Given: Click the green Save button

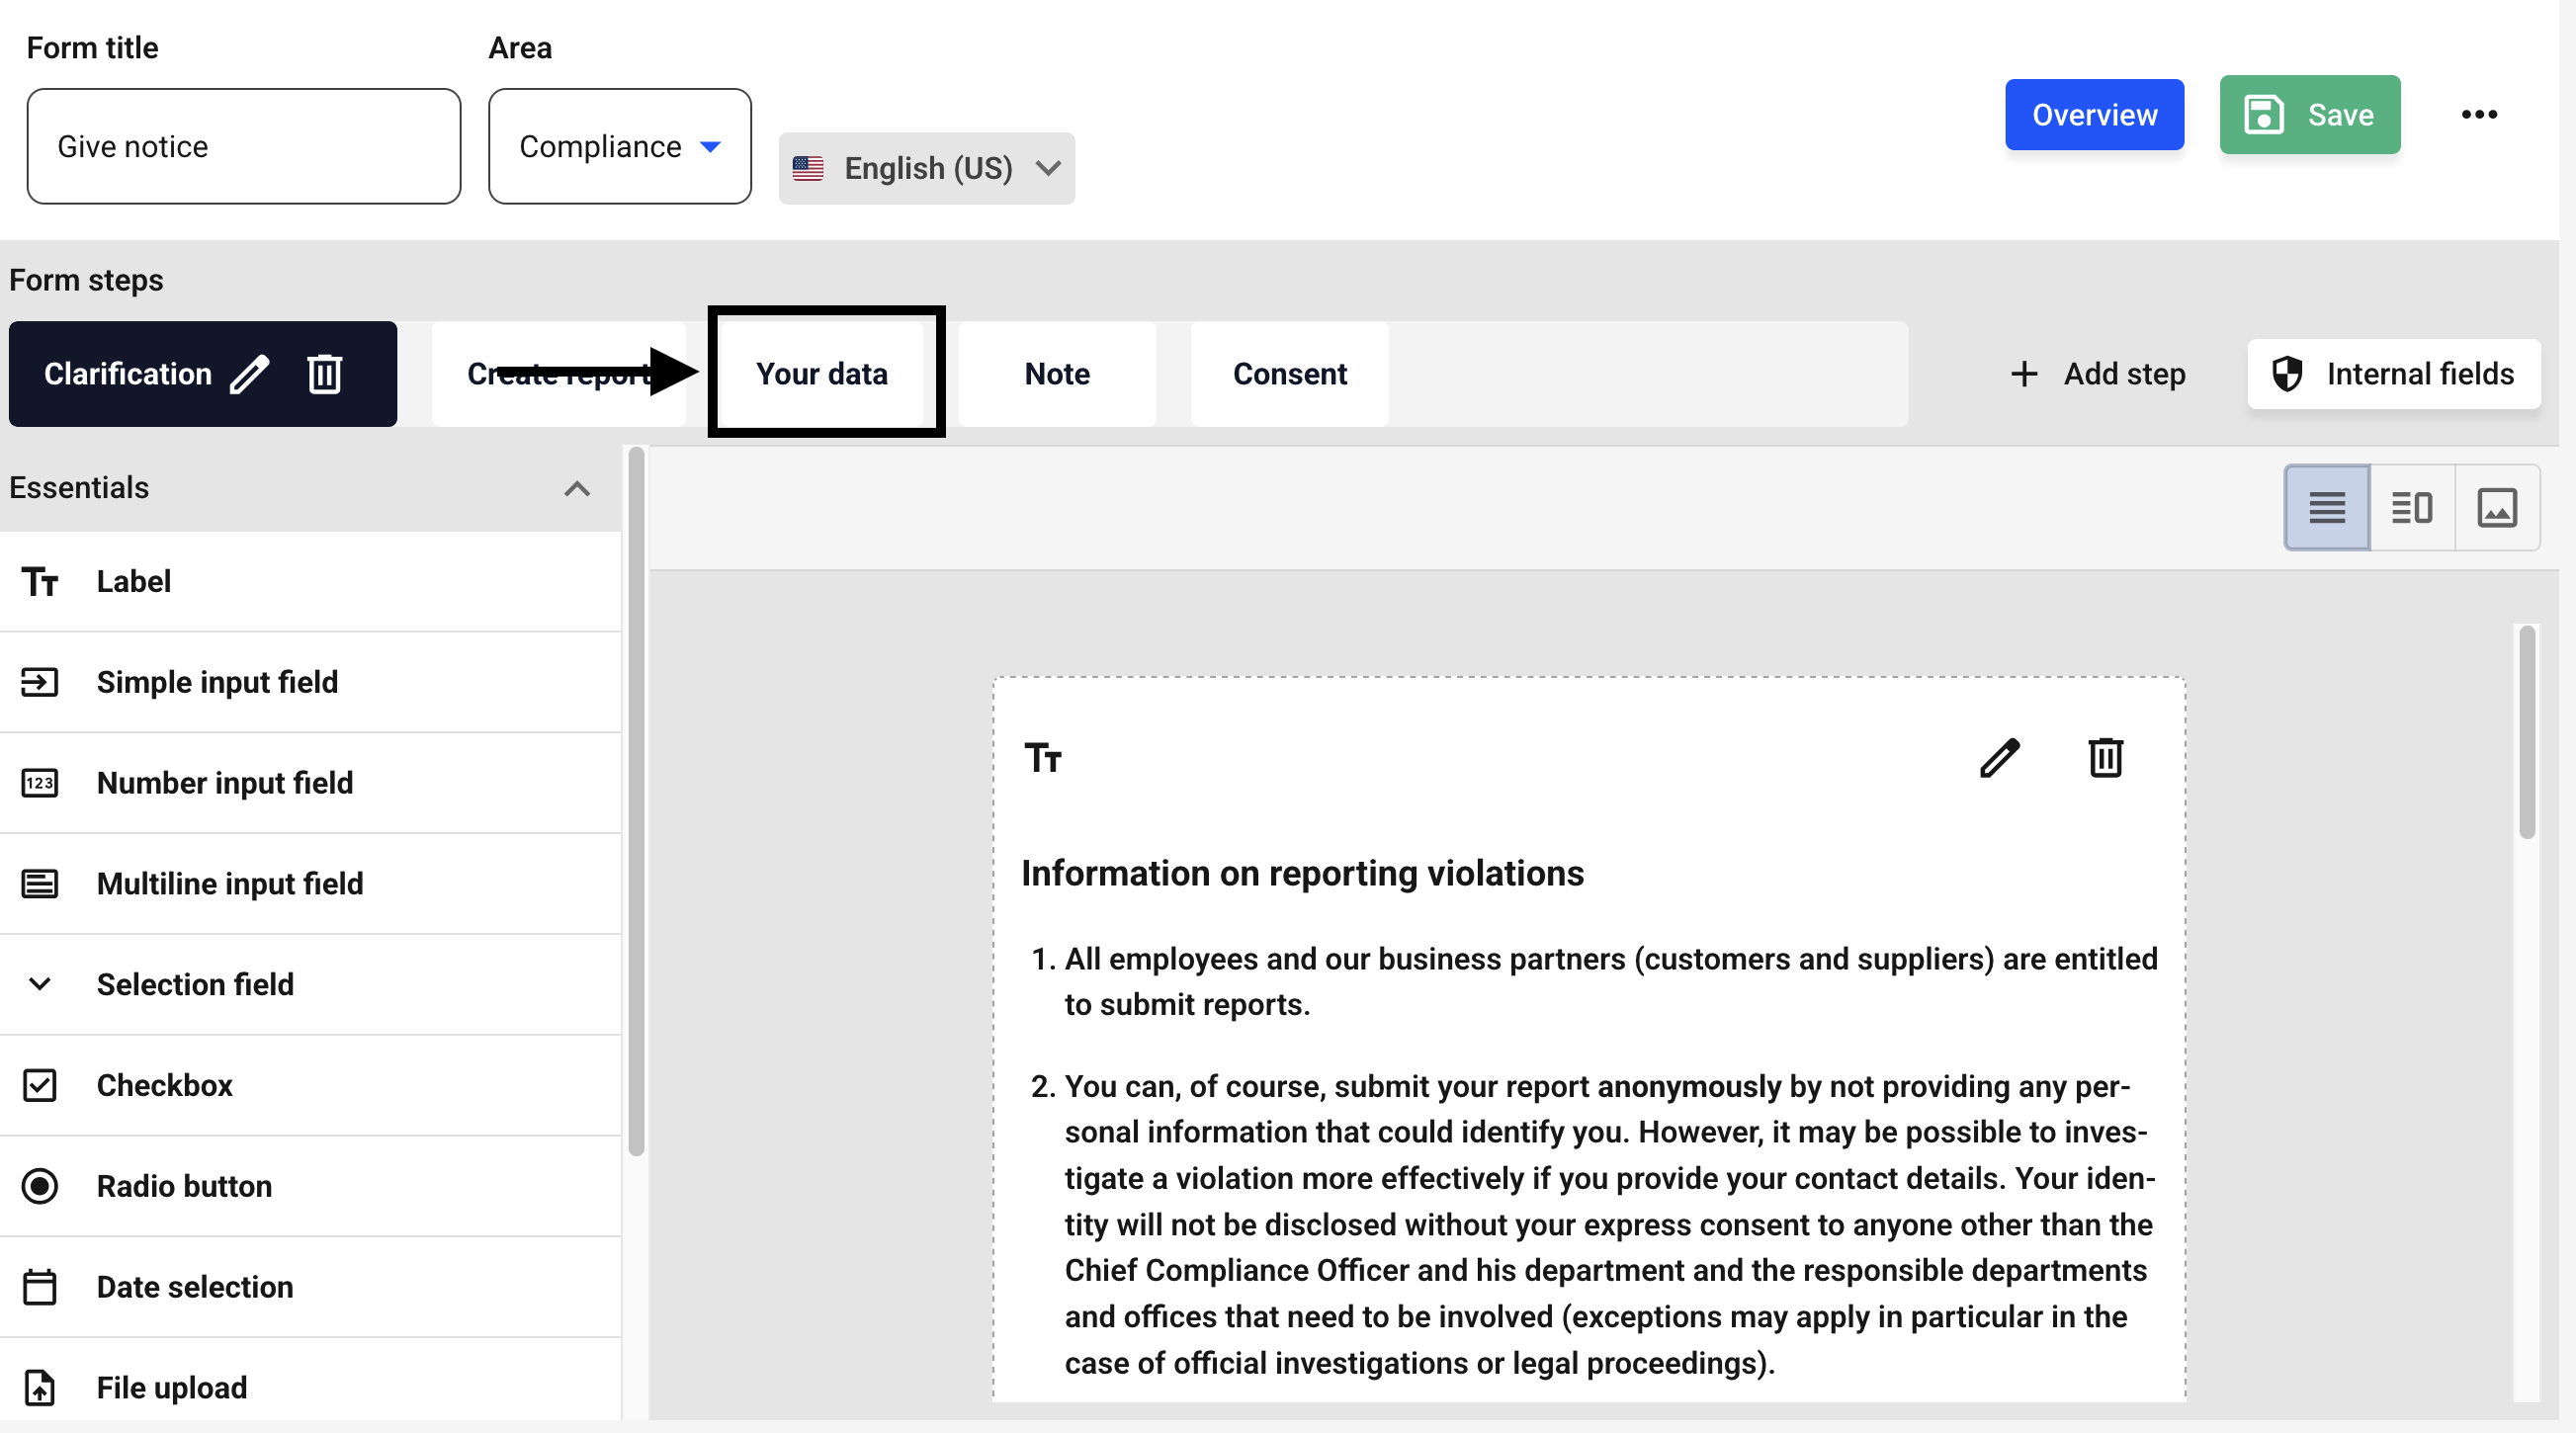Looking at the screenshot, I should pos(2309,115).
